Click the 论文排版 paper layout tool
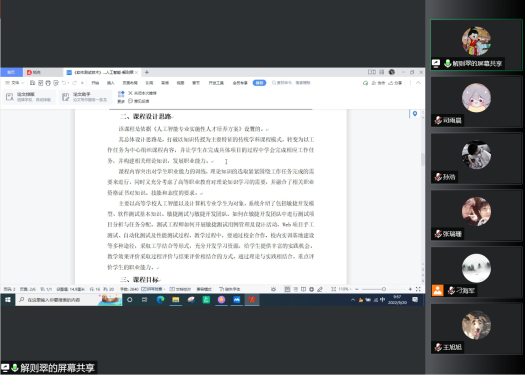The image size is (525, 375). click(29, 97)
